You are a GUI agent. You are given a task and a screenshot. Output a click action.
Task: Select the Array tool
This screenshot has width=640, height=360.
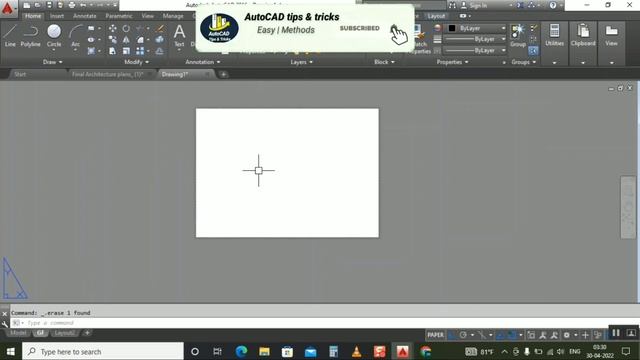[140, 51]
